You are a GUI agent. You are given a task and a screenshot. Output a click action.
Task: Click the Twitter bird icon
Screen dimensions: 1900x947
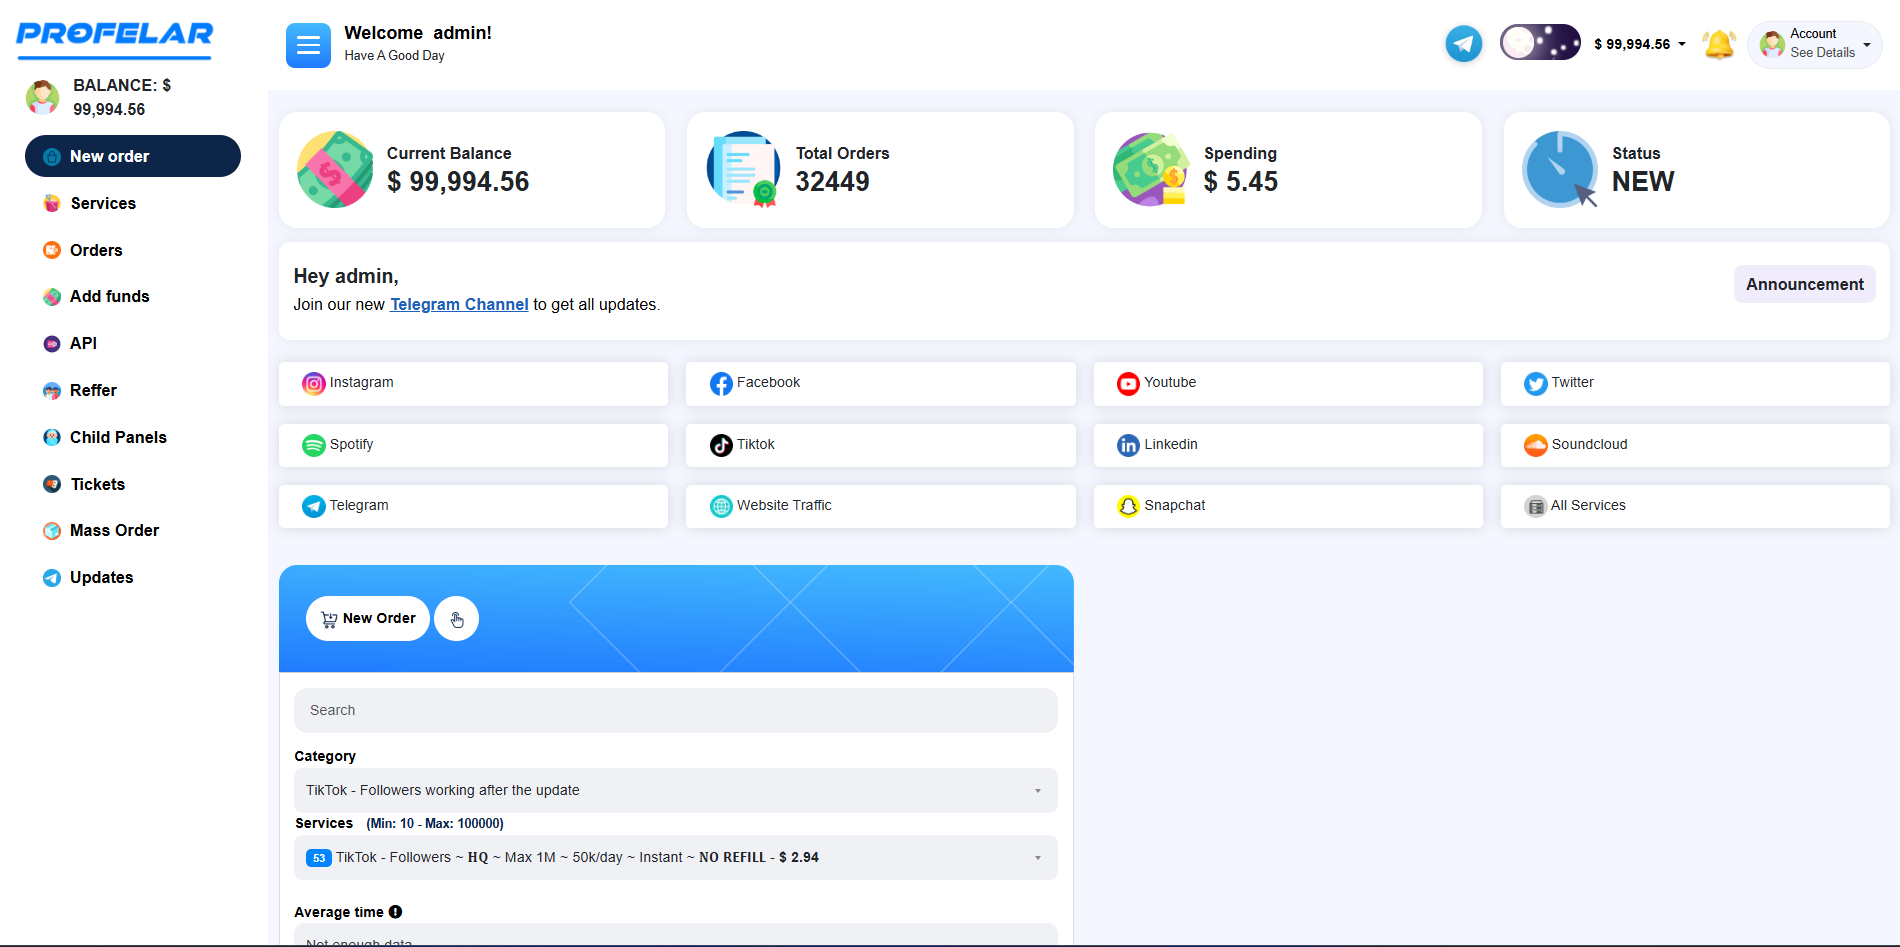[x=1535, y=384]
